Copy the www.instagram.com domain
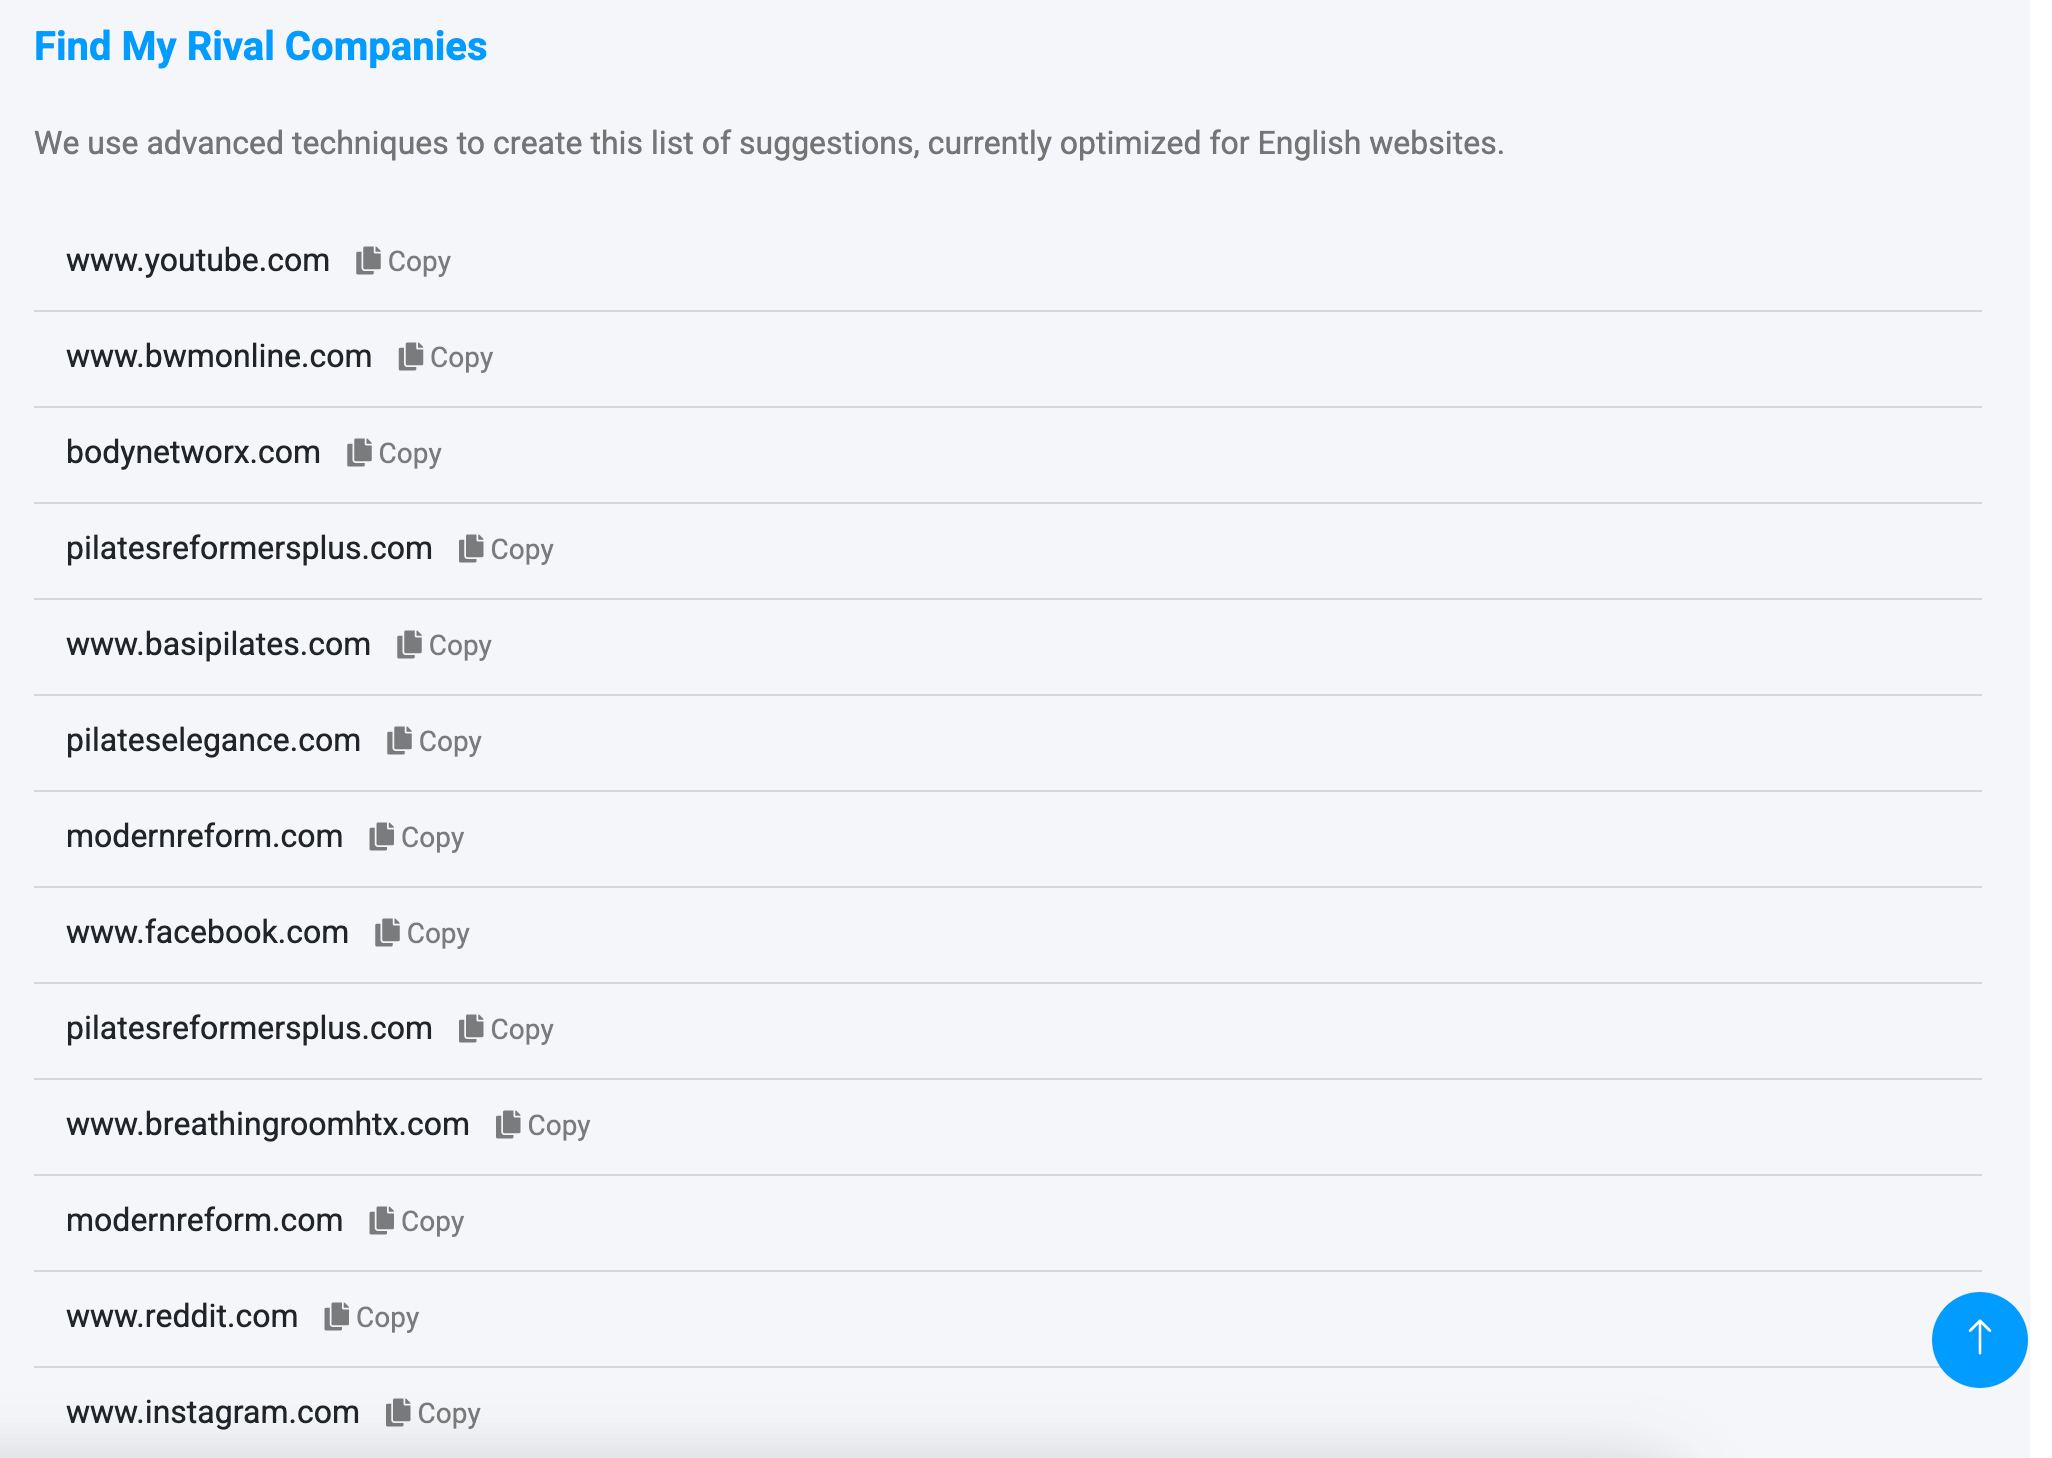 tap(433, 1413)
